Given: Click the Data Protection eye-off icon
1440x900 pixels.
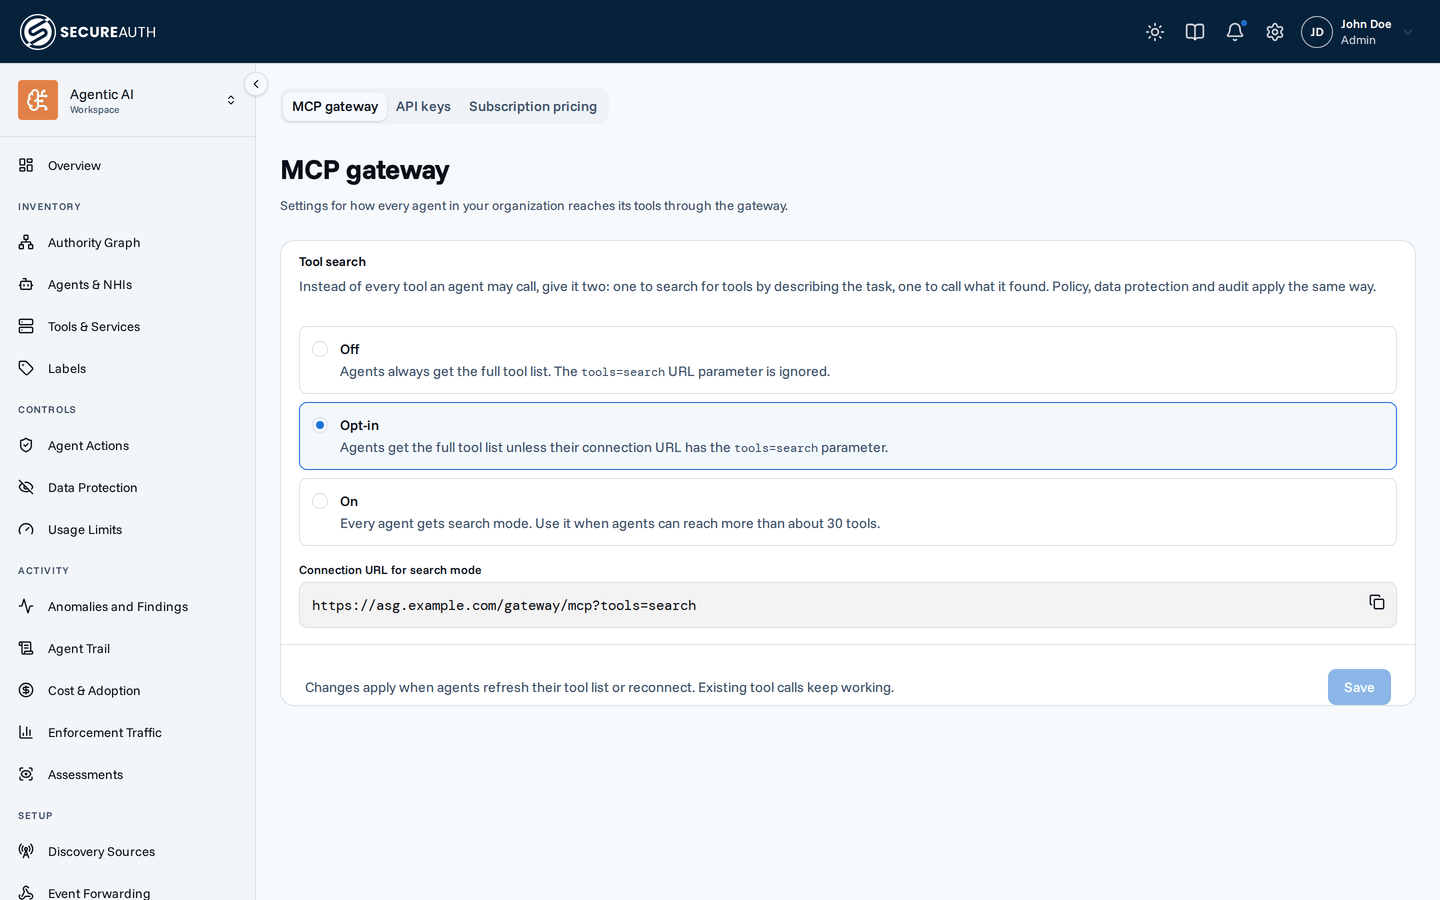Looking at the screenshot, I should (26, 487).
